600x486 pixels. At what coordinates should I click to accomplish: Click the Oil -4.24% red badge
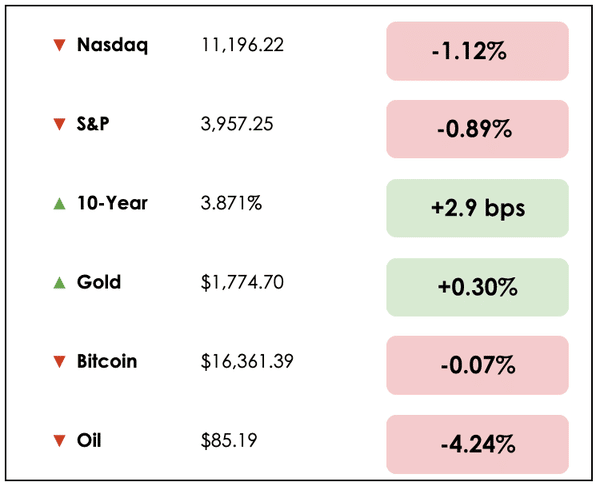click(x=477, y=444)
